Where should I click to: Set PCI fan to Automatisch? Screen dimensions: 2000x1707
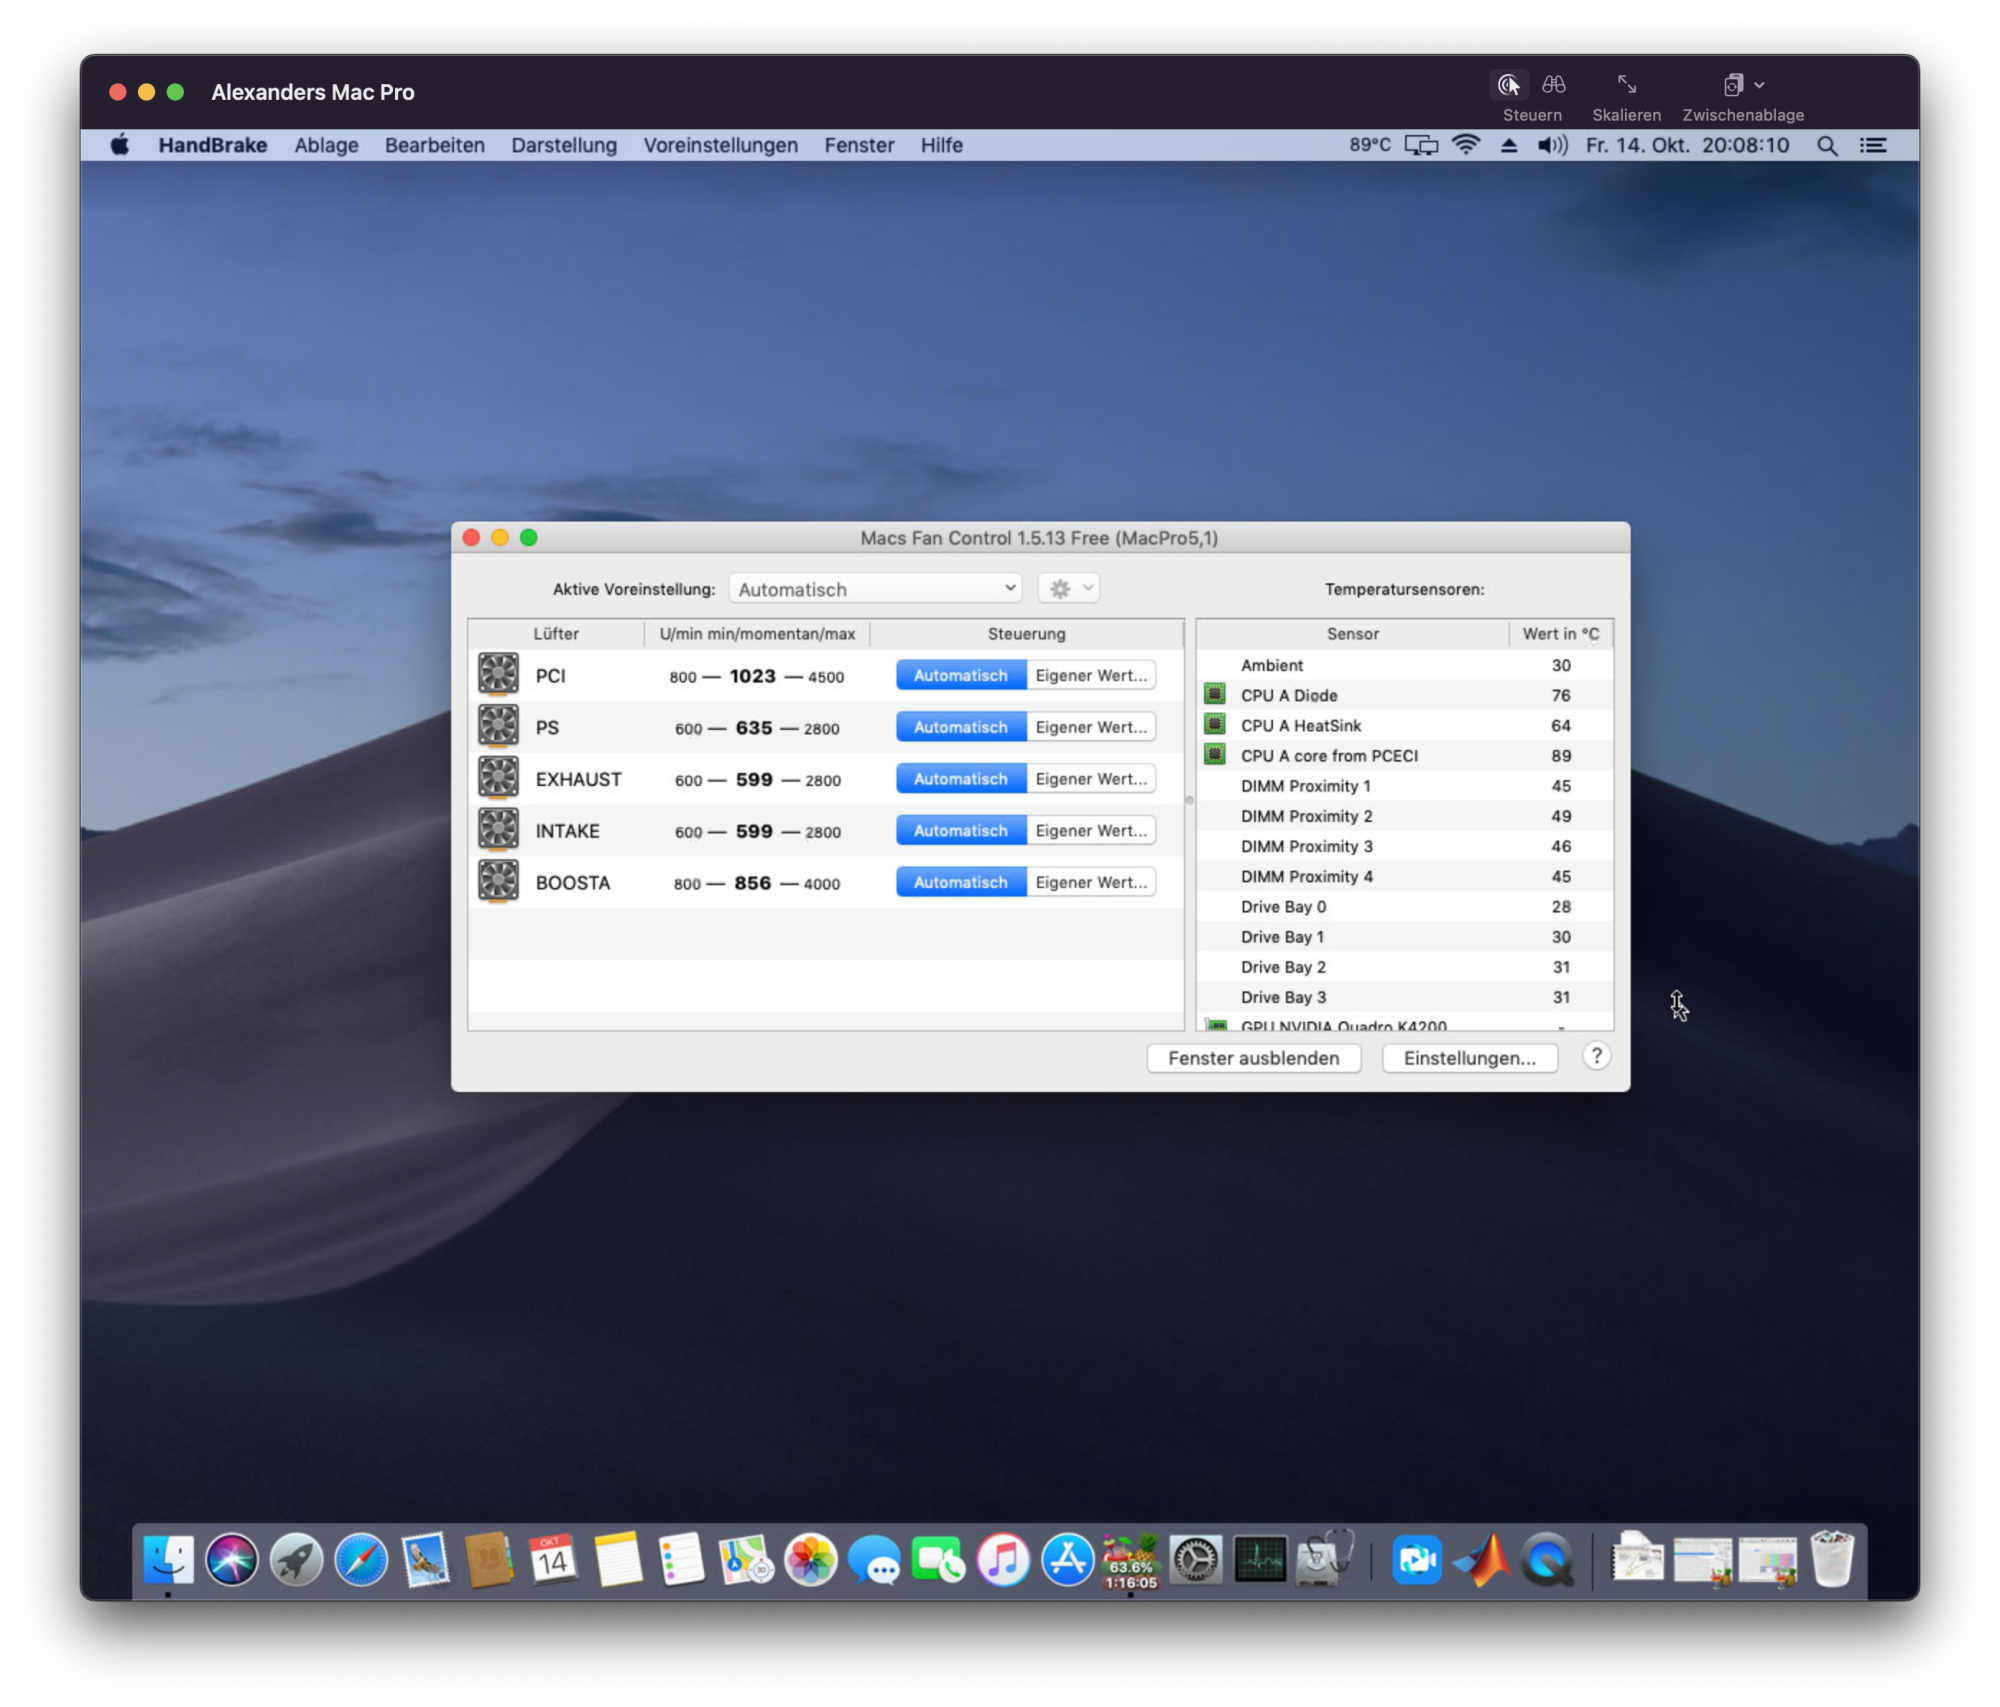click(960, 676)
